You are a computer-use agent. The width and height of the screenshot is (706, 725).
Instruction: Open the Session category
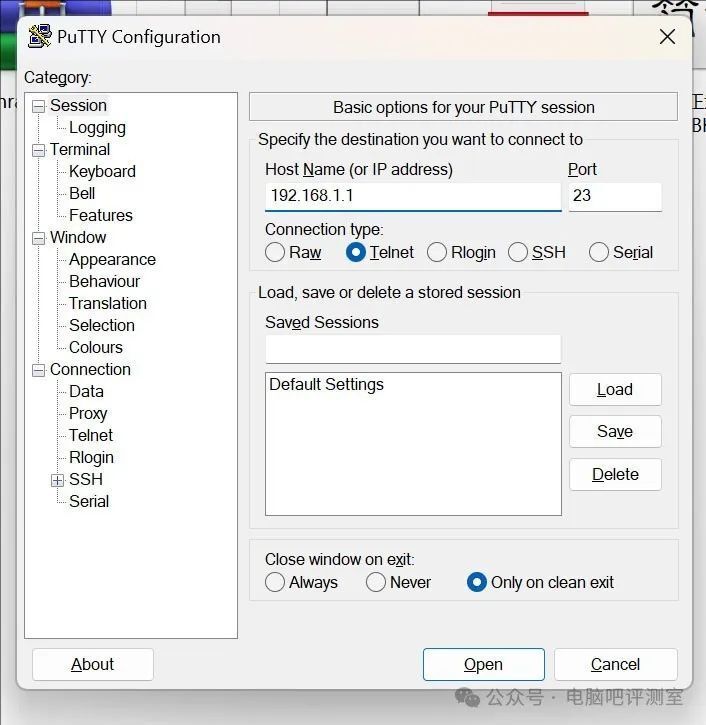click(78, 105)
